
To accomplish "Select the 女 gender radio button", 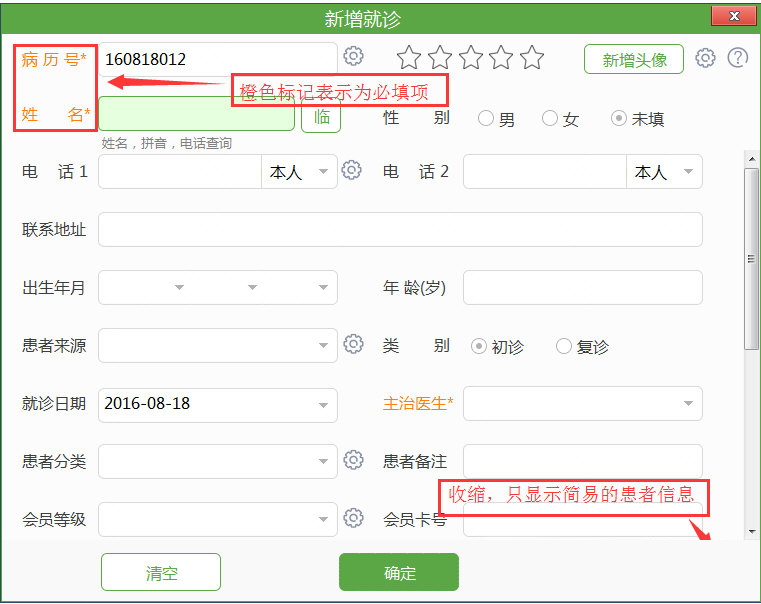I will (550, 119).
